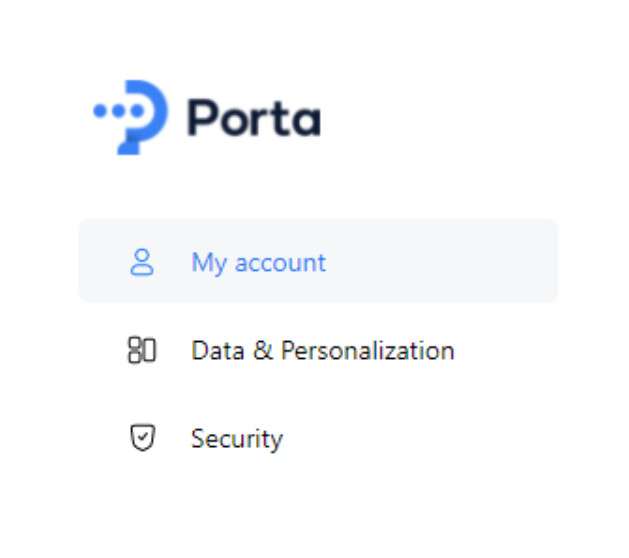The image size is (629, 558).
Task: Click empty area of highlighted My account row
Action: [441, 261]
